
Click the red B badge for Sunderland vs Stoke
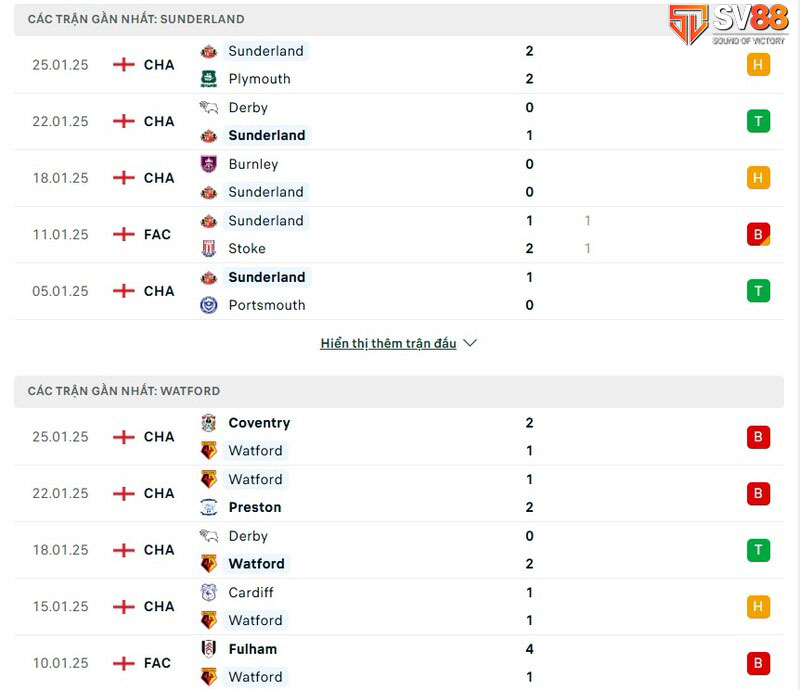coord(758,234)
